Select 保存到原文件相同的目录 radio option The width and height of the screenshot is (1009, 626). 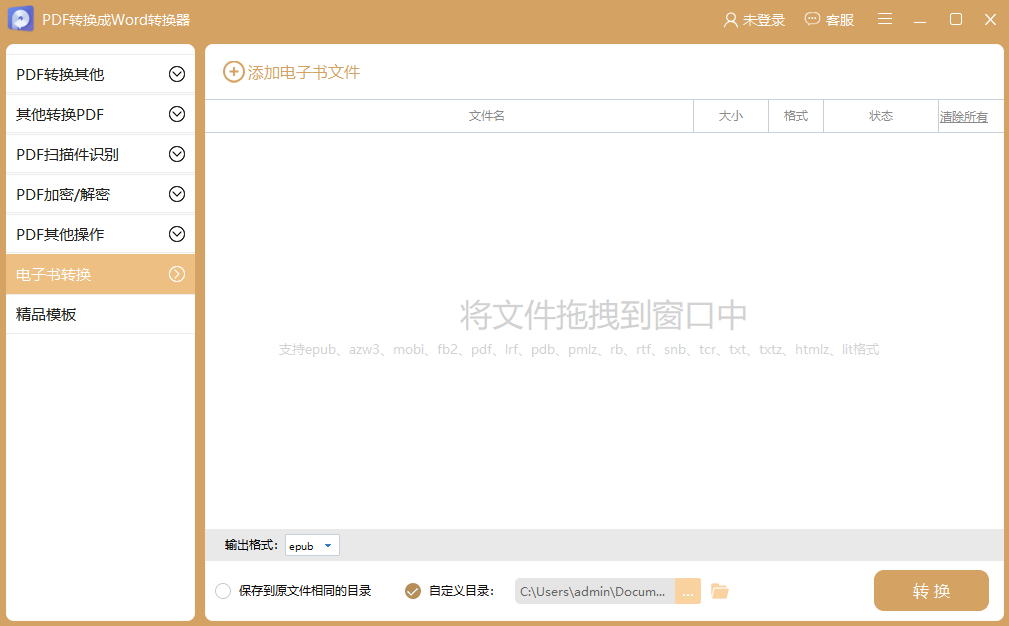(223, 591)
